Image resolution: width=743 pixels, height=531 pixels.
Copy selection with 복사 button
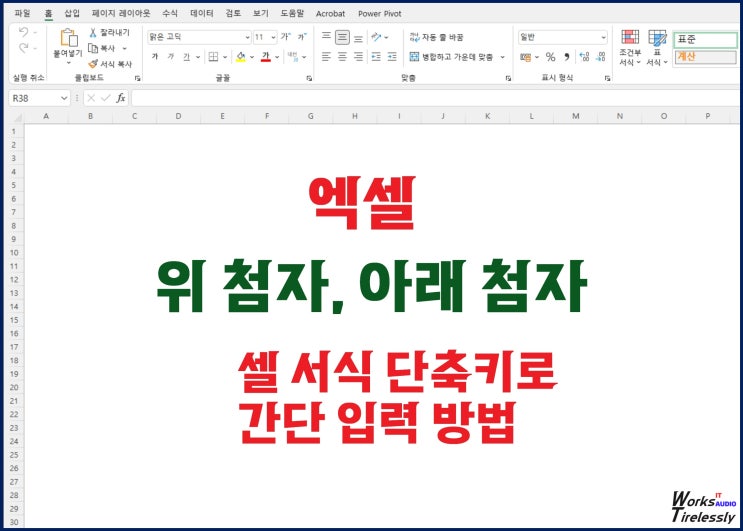(x=102, y=48)
